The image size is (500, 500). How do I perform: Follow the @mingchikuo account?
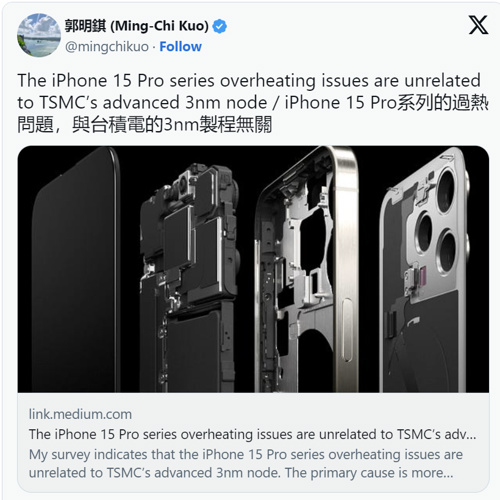coord(180,47)
